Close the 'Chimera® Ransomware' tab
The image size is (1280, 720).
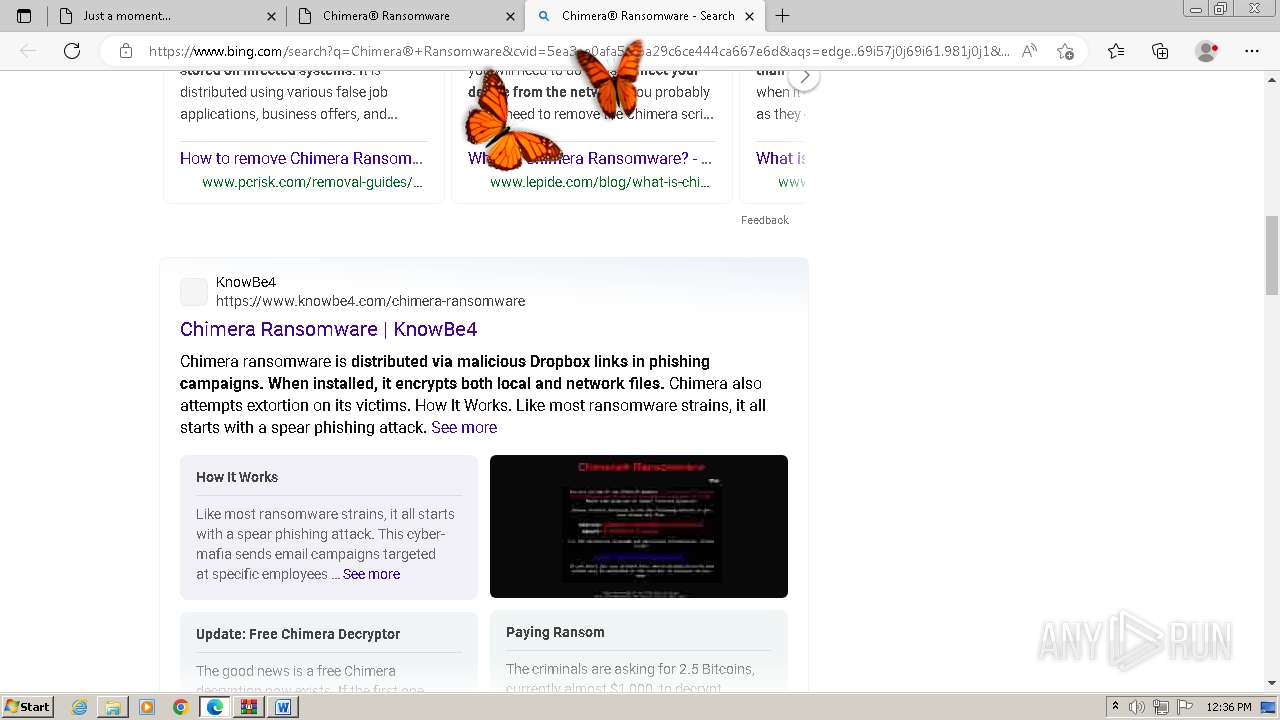coord(511,16)
